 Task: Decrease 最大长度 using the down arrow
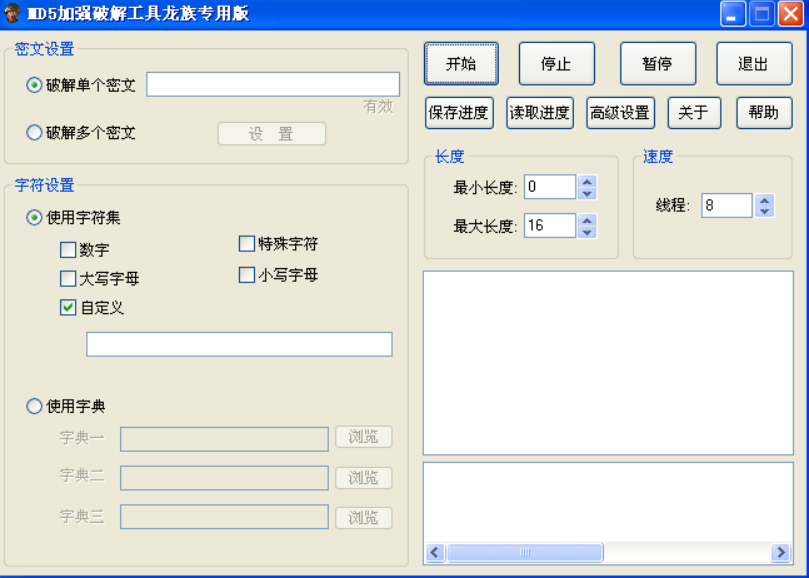point(587,232)
